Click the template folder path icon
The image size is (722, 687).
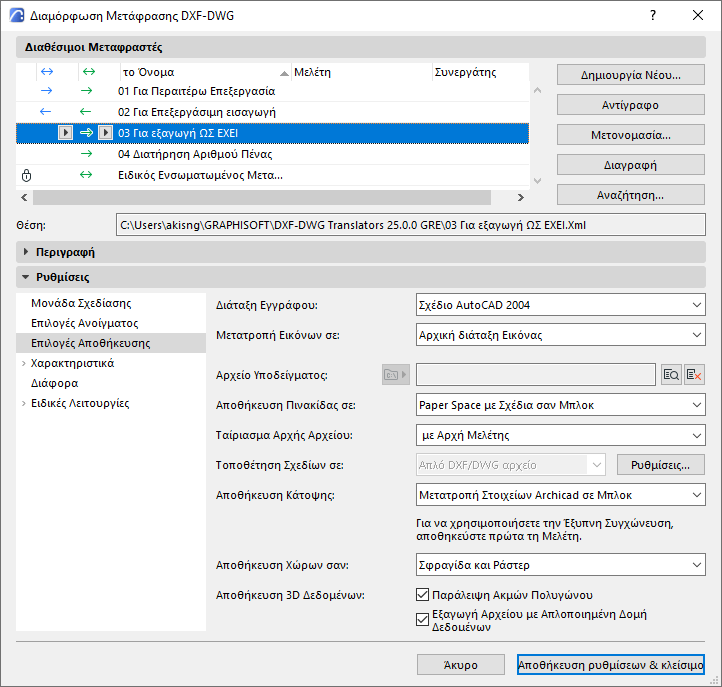pos(396,375)
